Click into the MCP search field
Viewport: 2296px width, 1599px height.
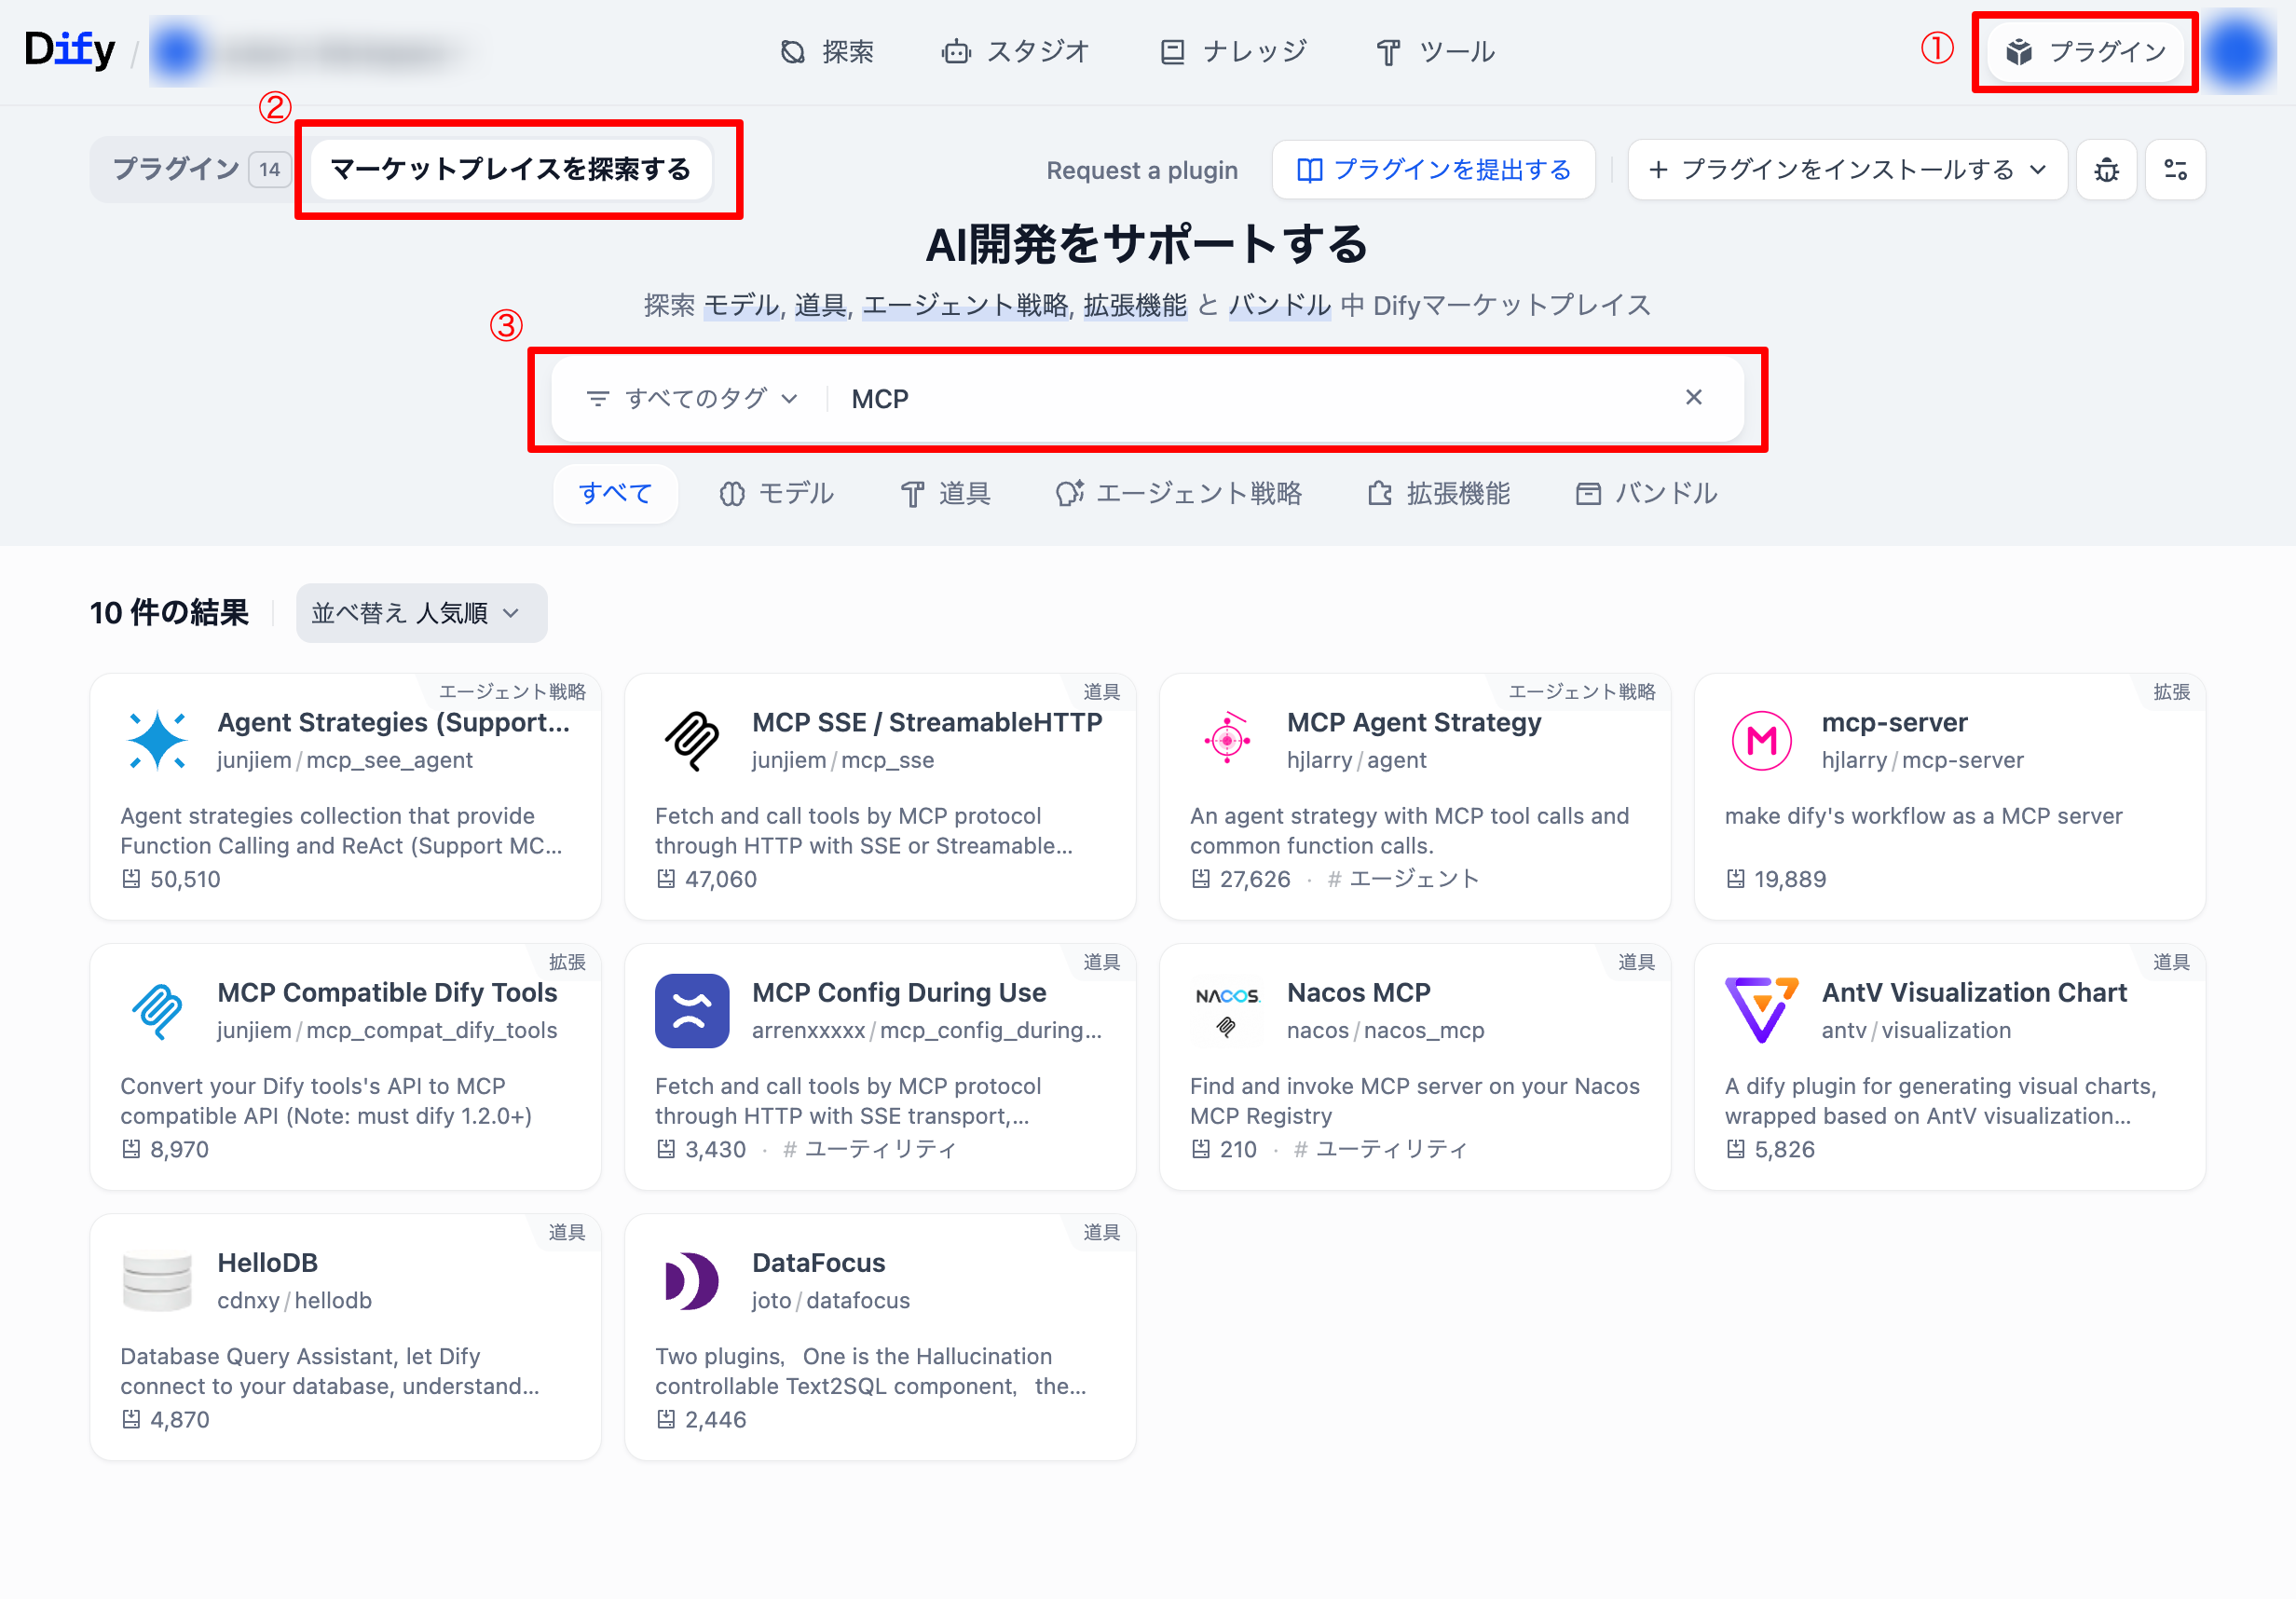(x=1250, y=399)
